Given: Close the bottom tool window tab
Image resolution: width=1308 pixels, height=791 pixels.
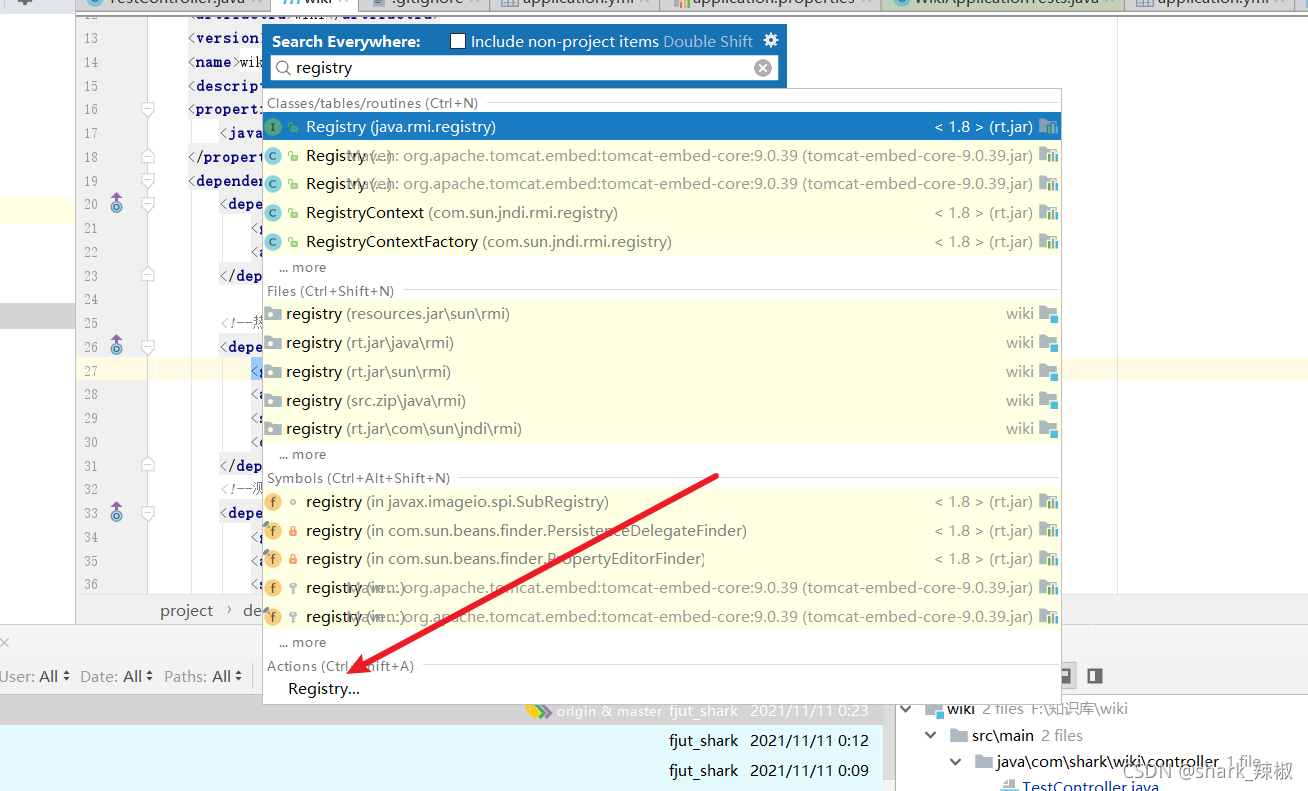Looking at the screenshot, I should pyautogui.click(x=4, y=643).
